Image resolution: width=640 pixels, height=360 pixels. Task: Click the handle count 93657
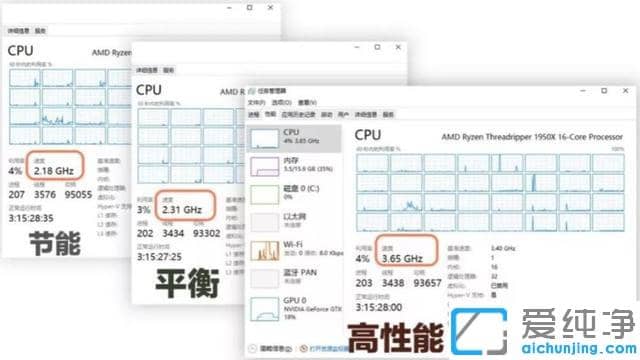pyautogui.click(x=427, y=283)
